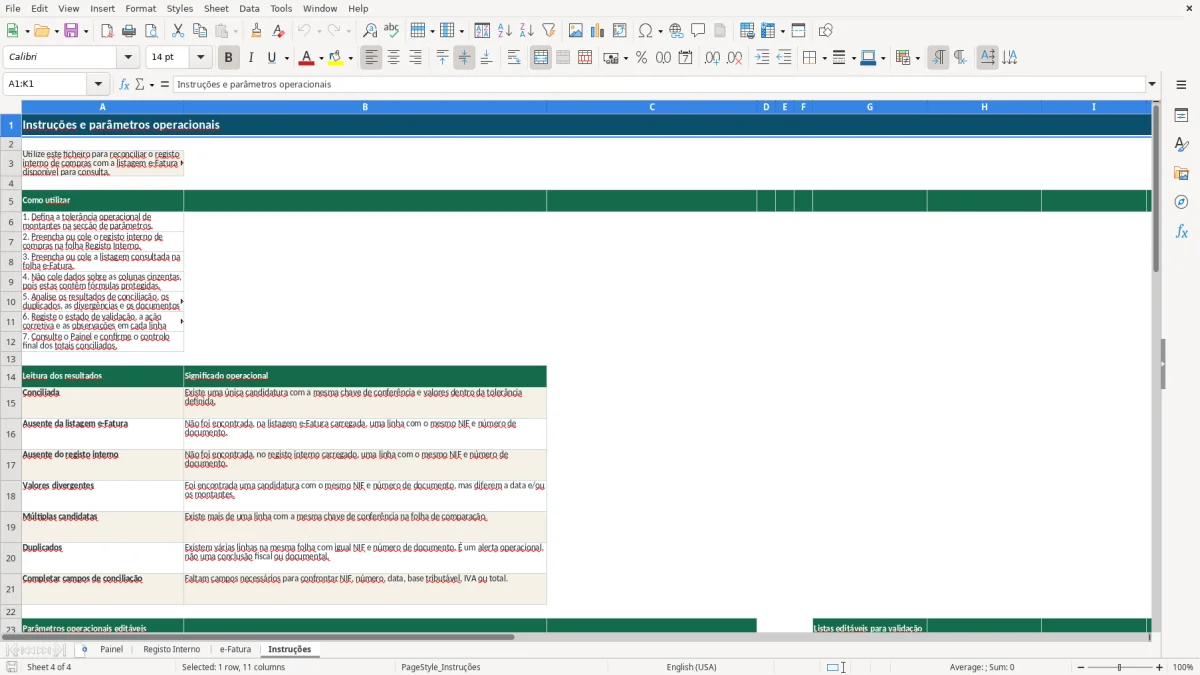Toggle Center Horizontally alignment
The width and height of the screenshot is (1200, 675).
pos(393,58)
